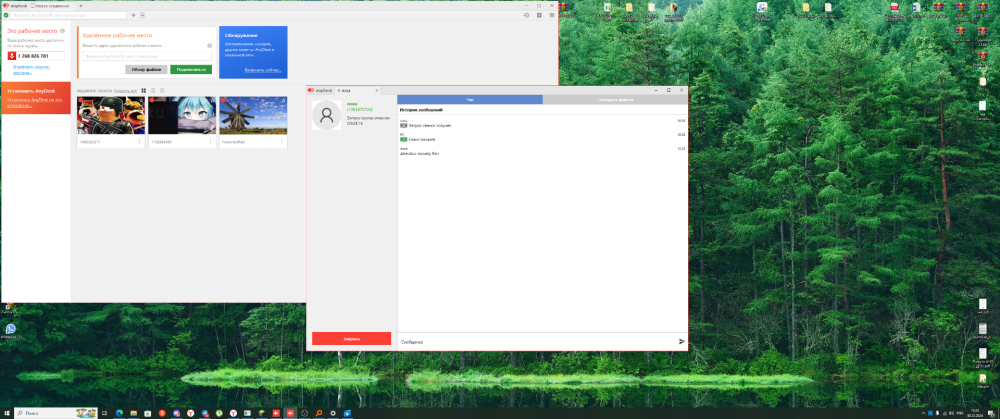Focus the 'Сообщение' chat input field
This screenshot has width=1000, height=419.
537,342
